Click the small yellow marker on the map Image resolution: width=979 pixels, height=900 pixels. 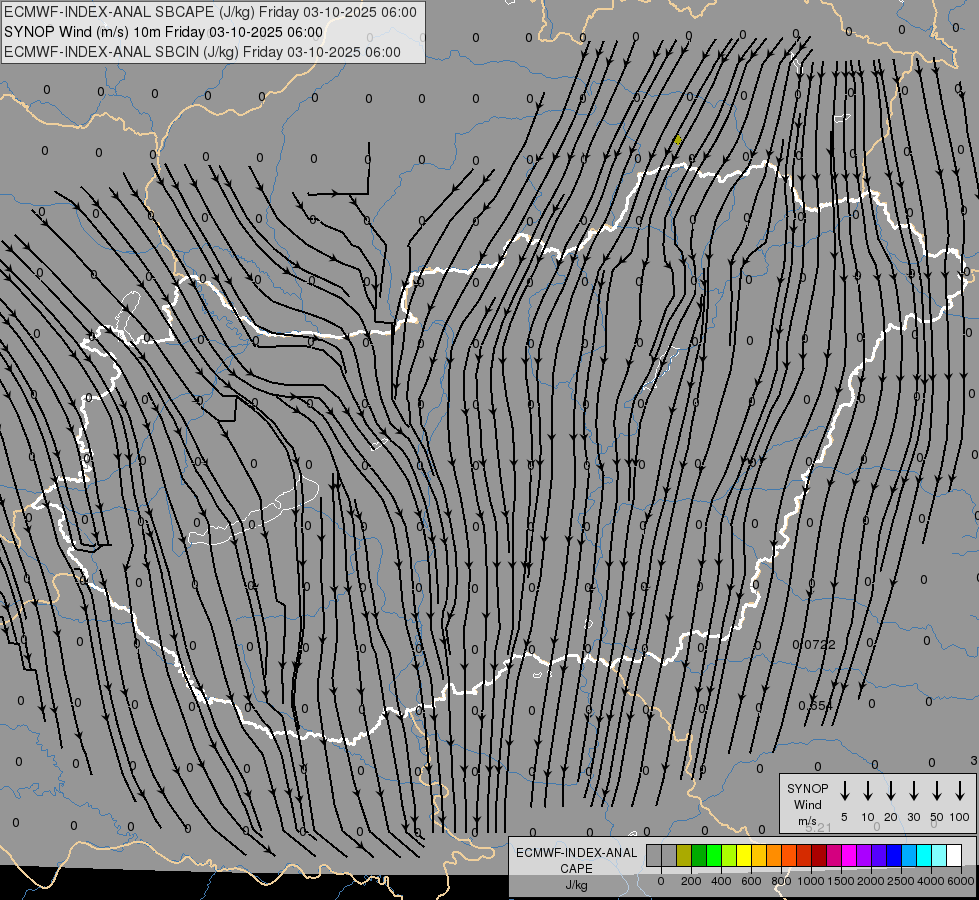678,140
